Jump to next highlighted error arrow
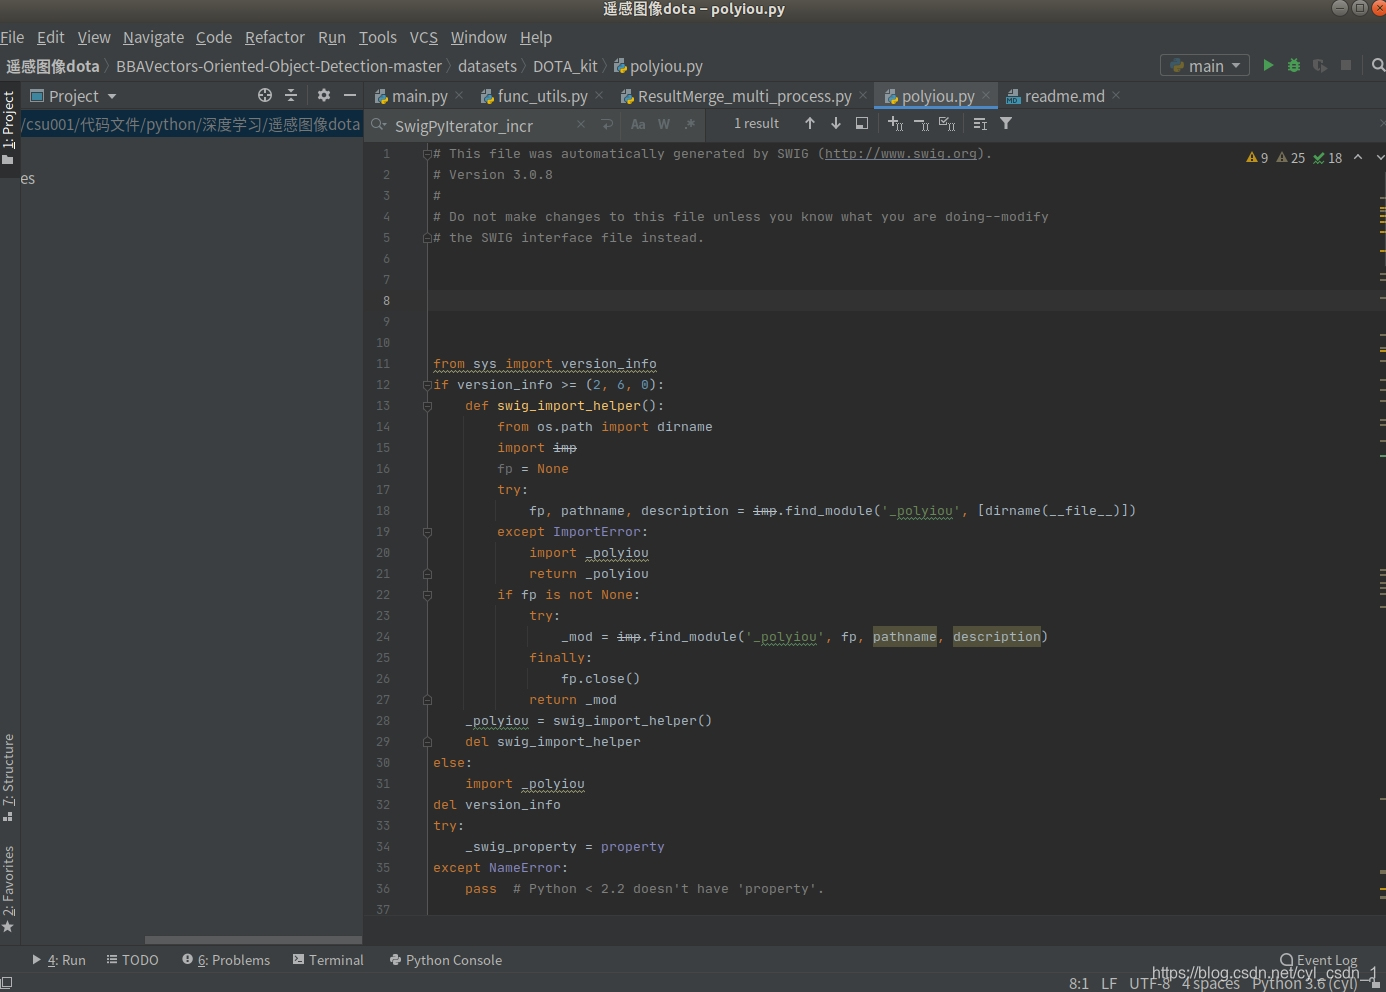 pos(1380,157)
